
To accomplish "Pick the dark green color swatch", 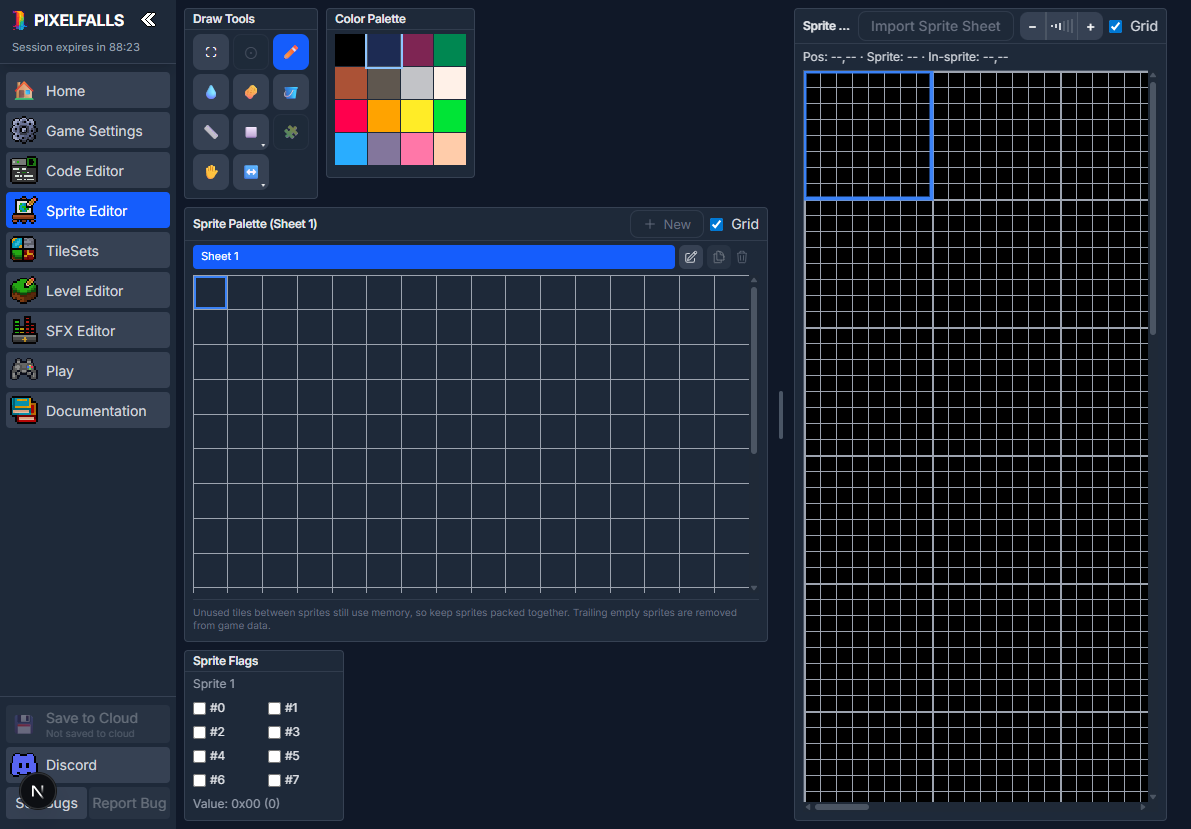I will click(450, 51).
